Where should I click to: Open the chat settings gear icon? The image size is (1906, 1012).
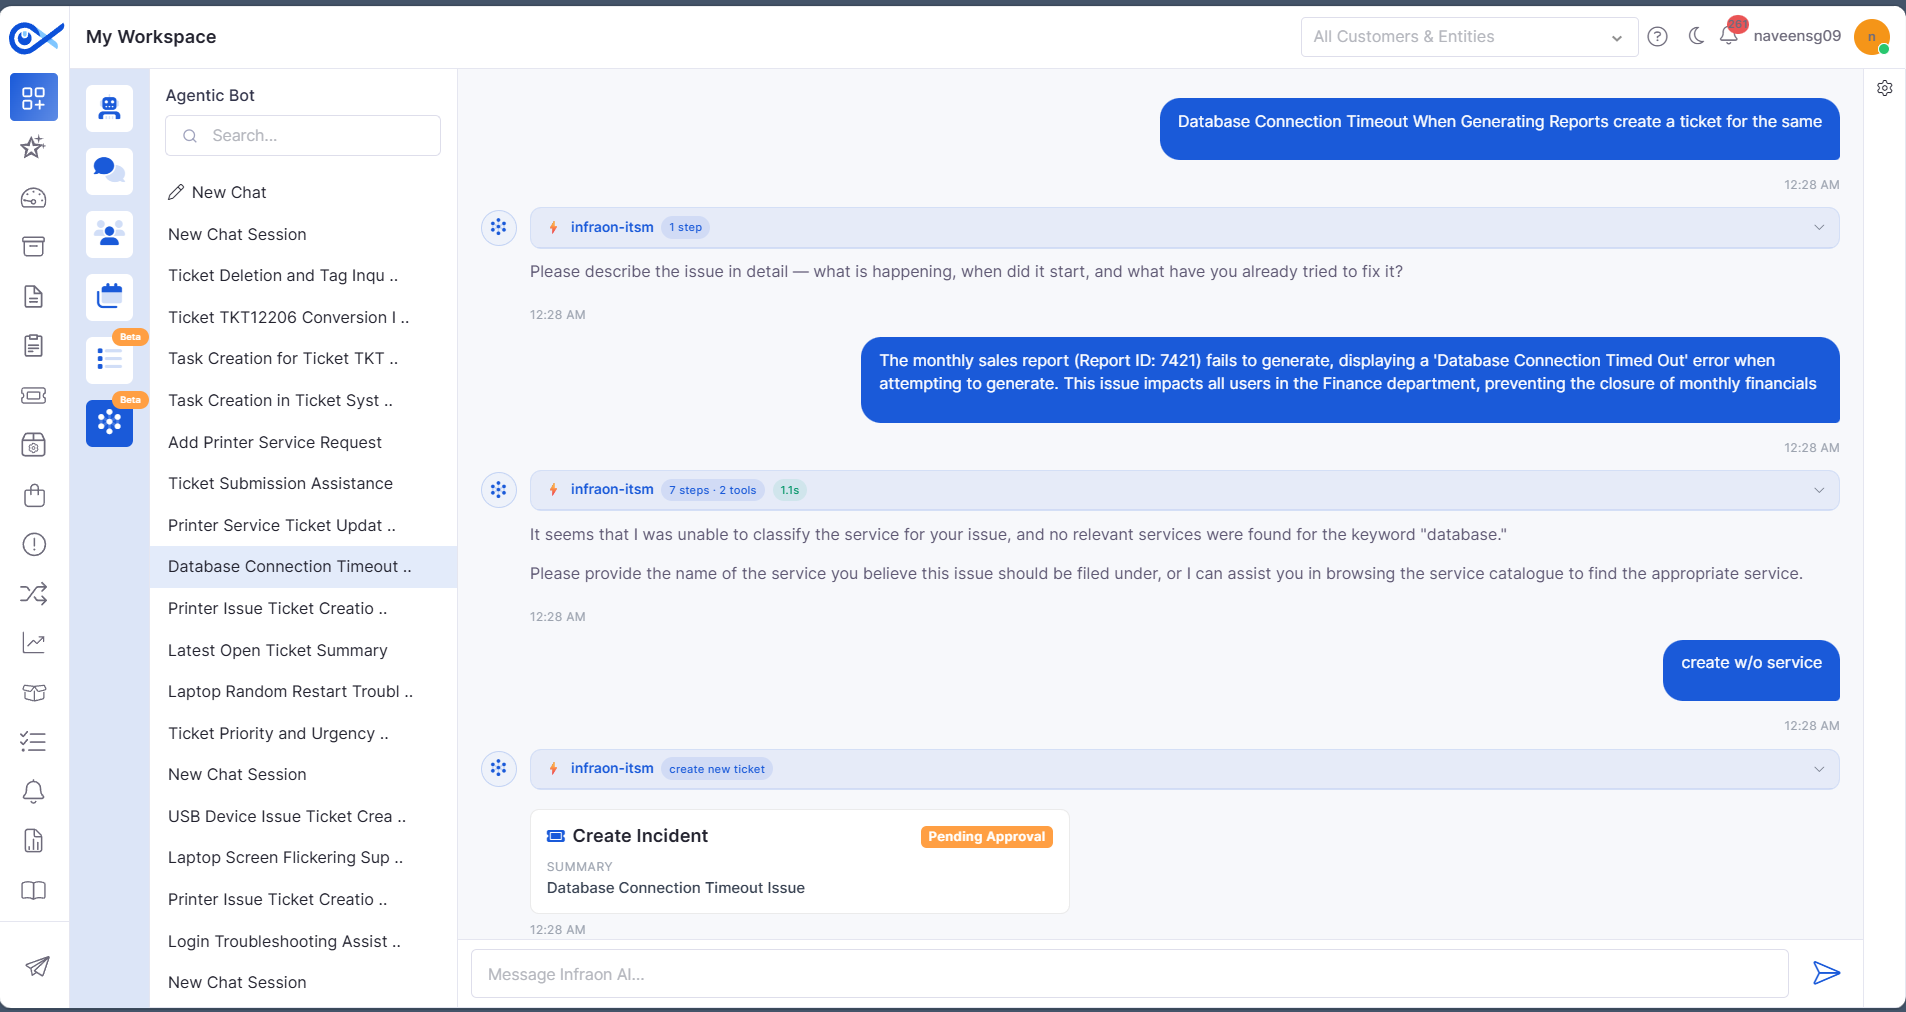(1885, 88)
